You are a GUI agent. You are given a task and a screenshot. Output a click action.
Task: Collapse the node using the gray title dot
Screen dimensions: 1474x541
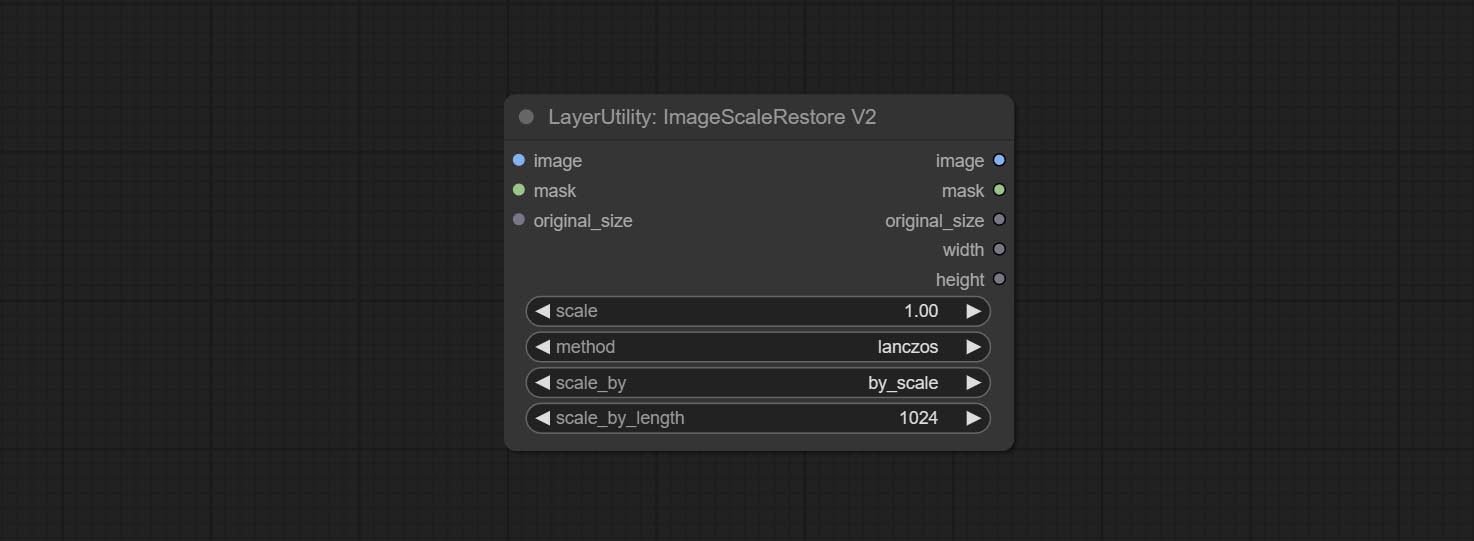pos(526,117)
